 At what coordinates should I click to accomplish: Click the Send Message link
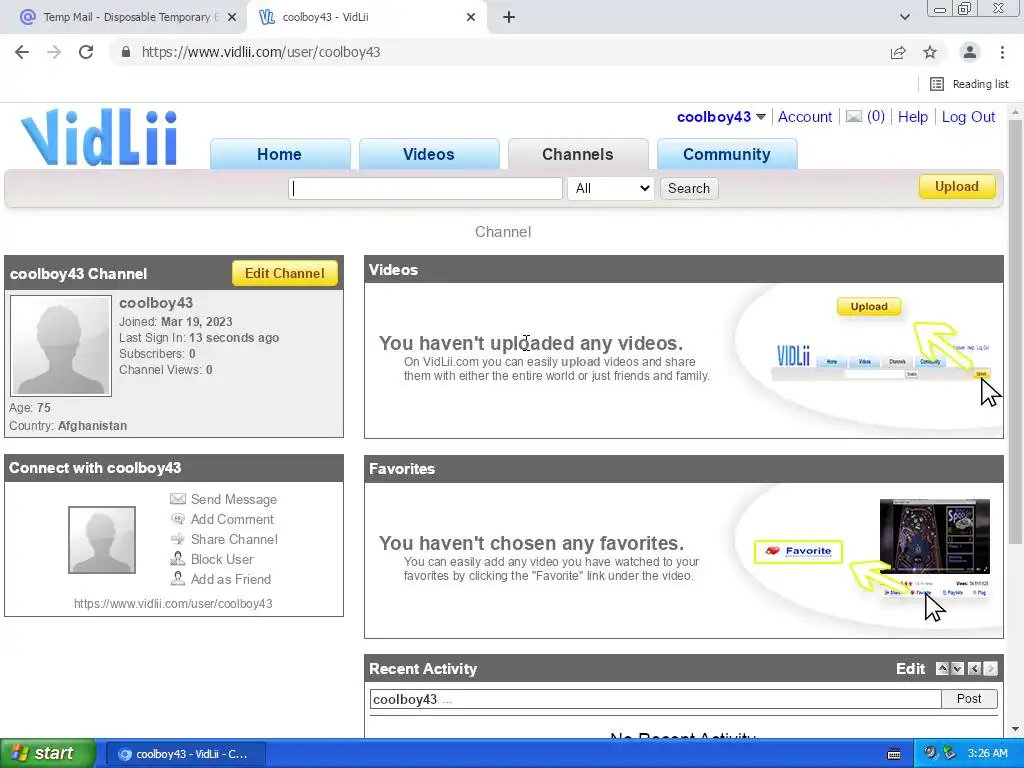234,499
